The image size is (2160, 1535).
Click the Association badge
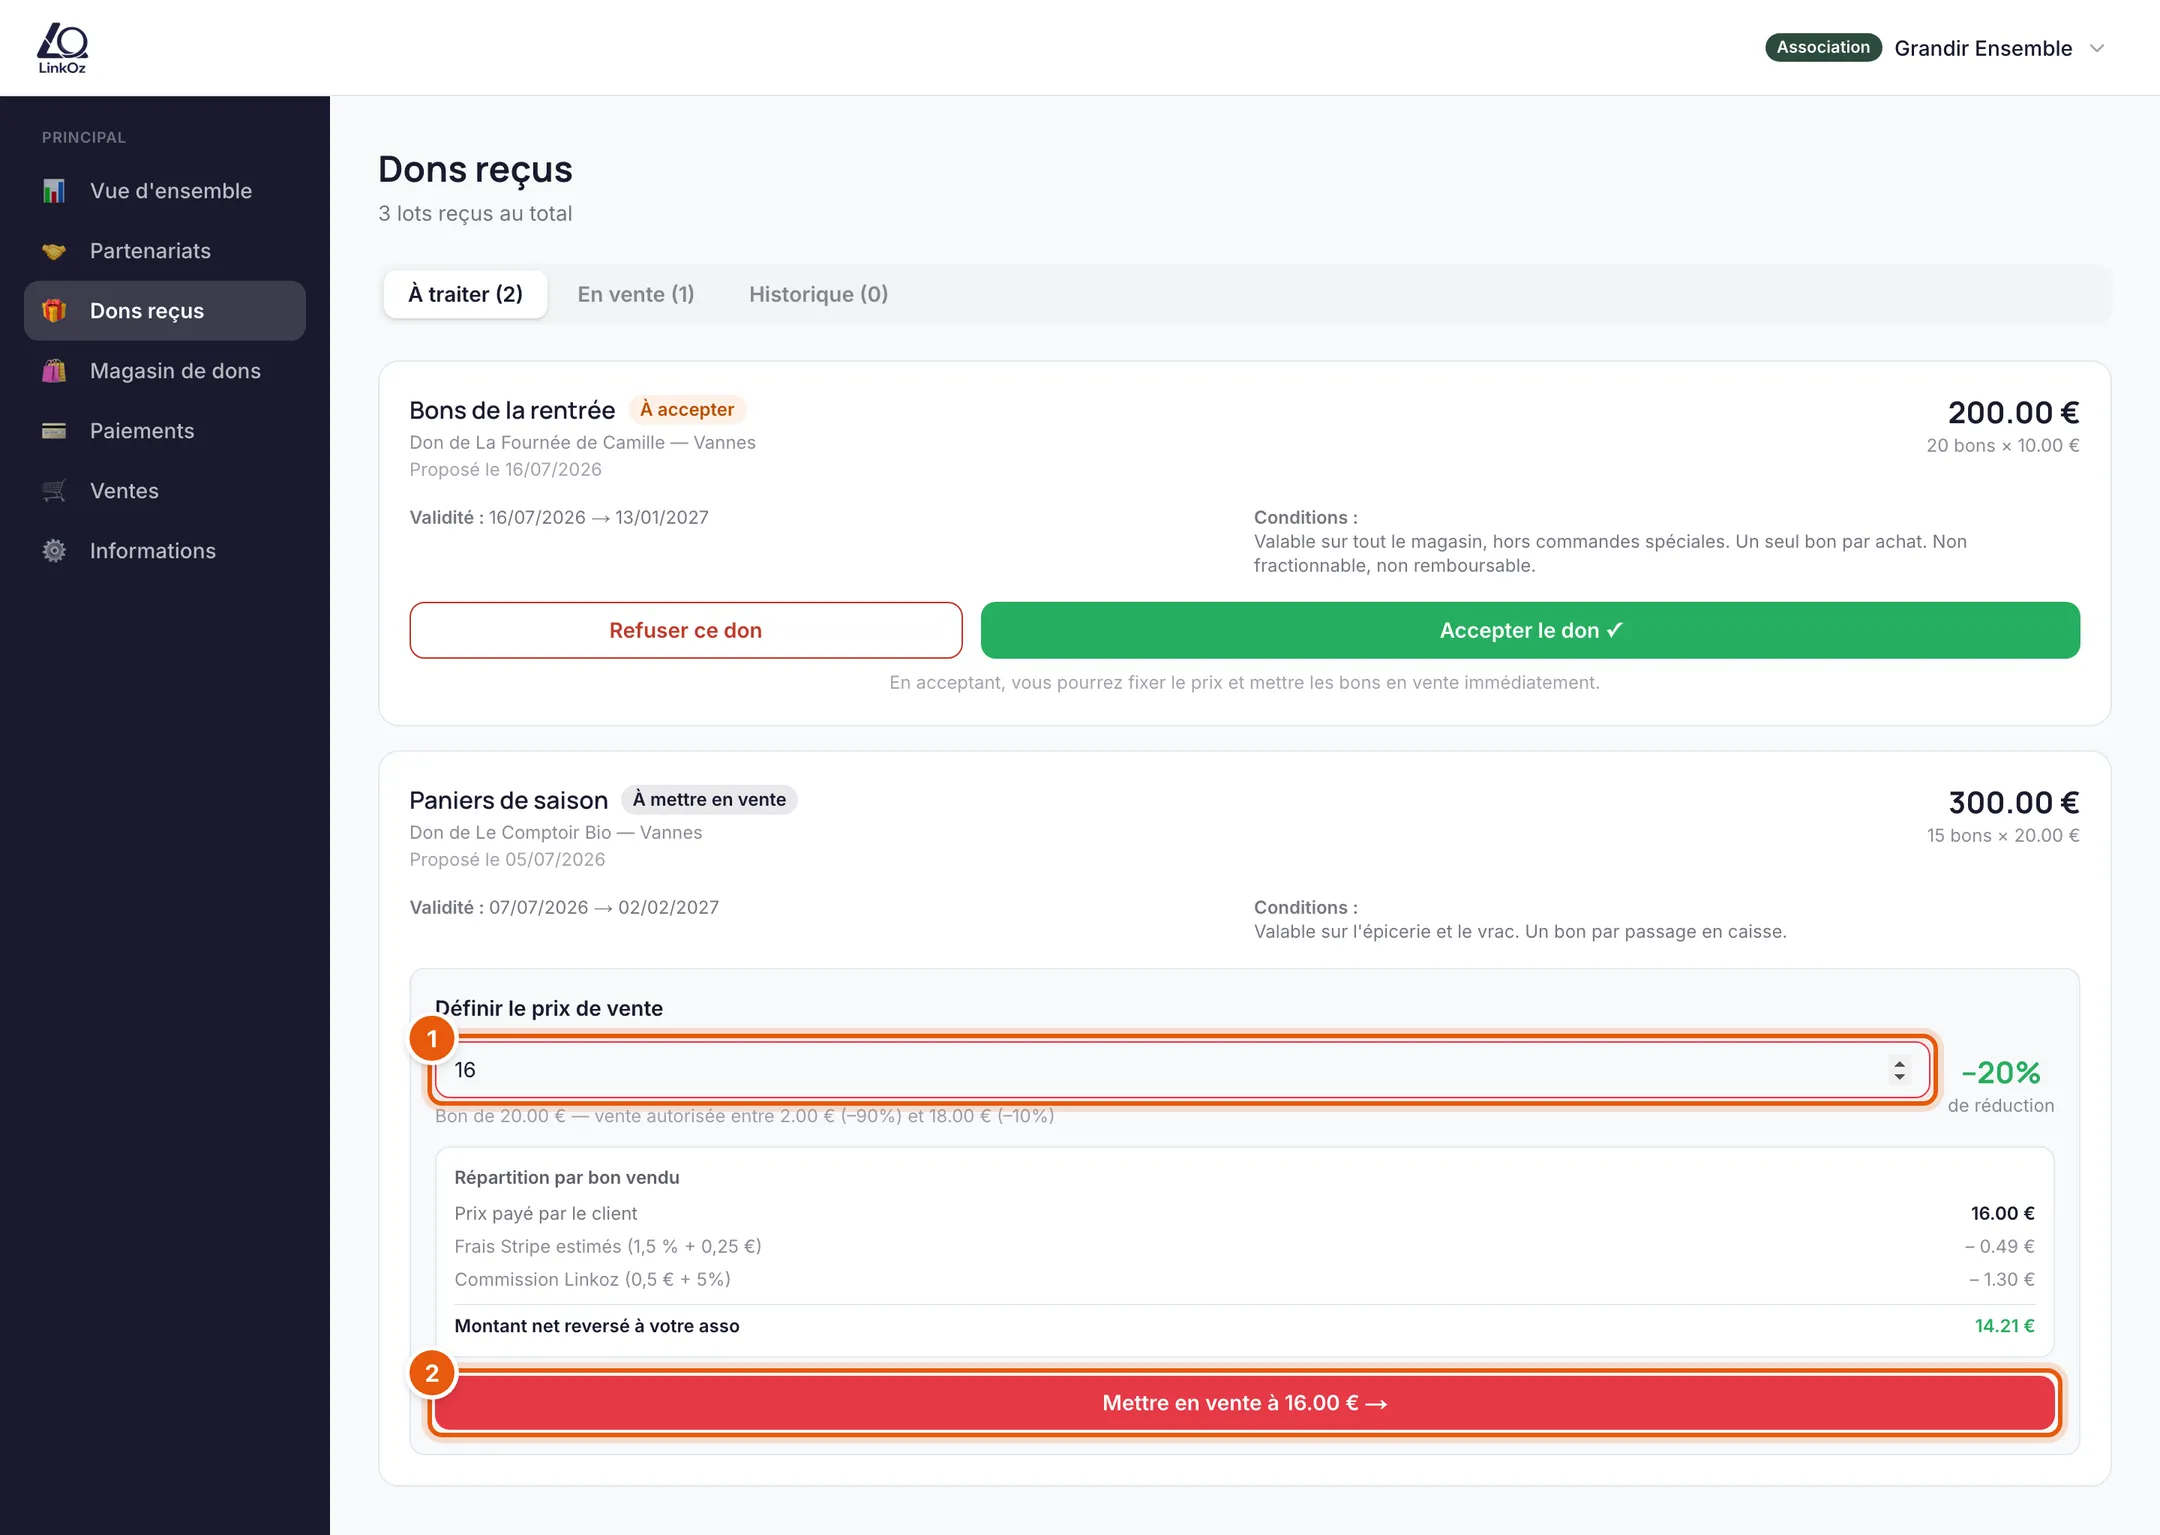1823,48
